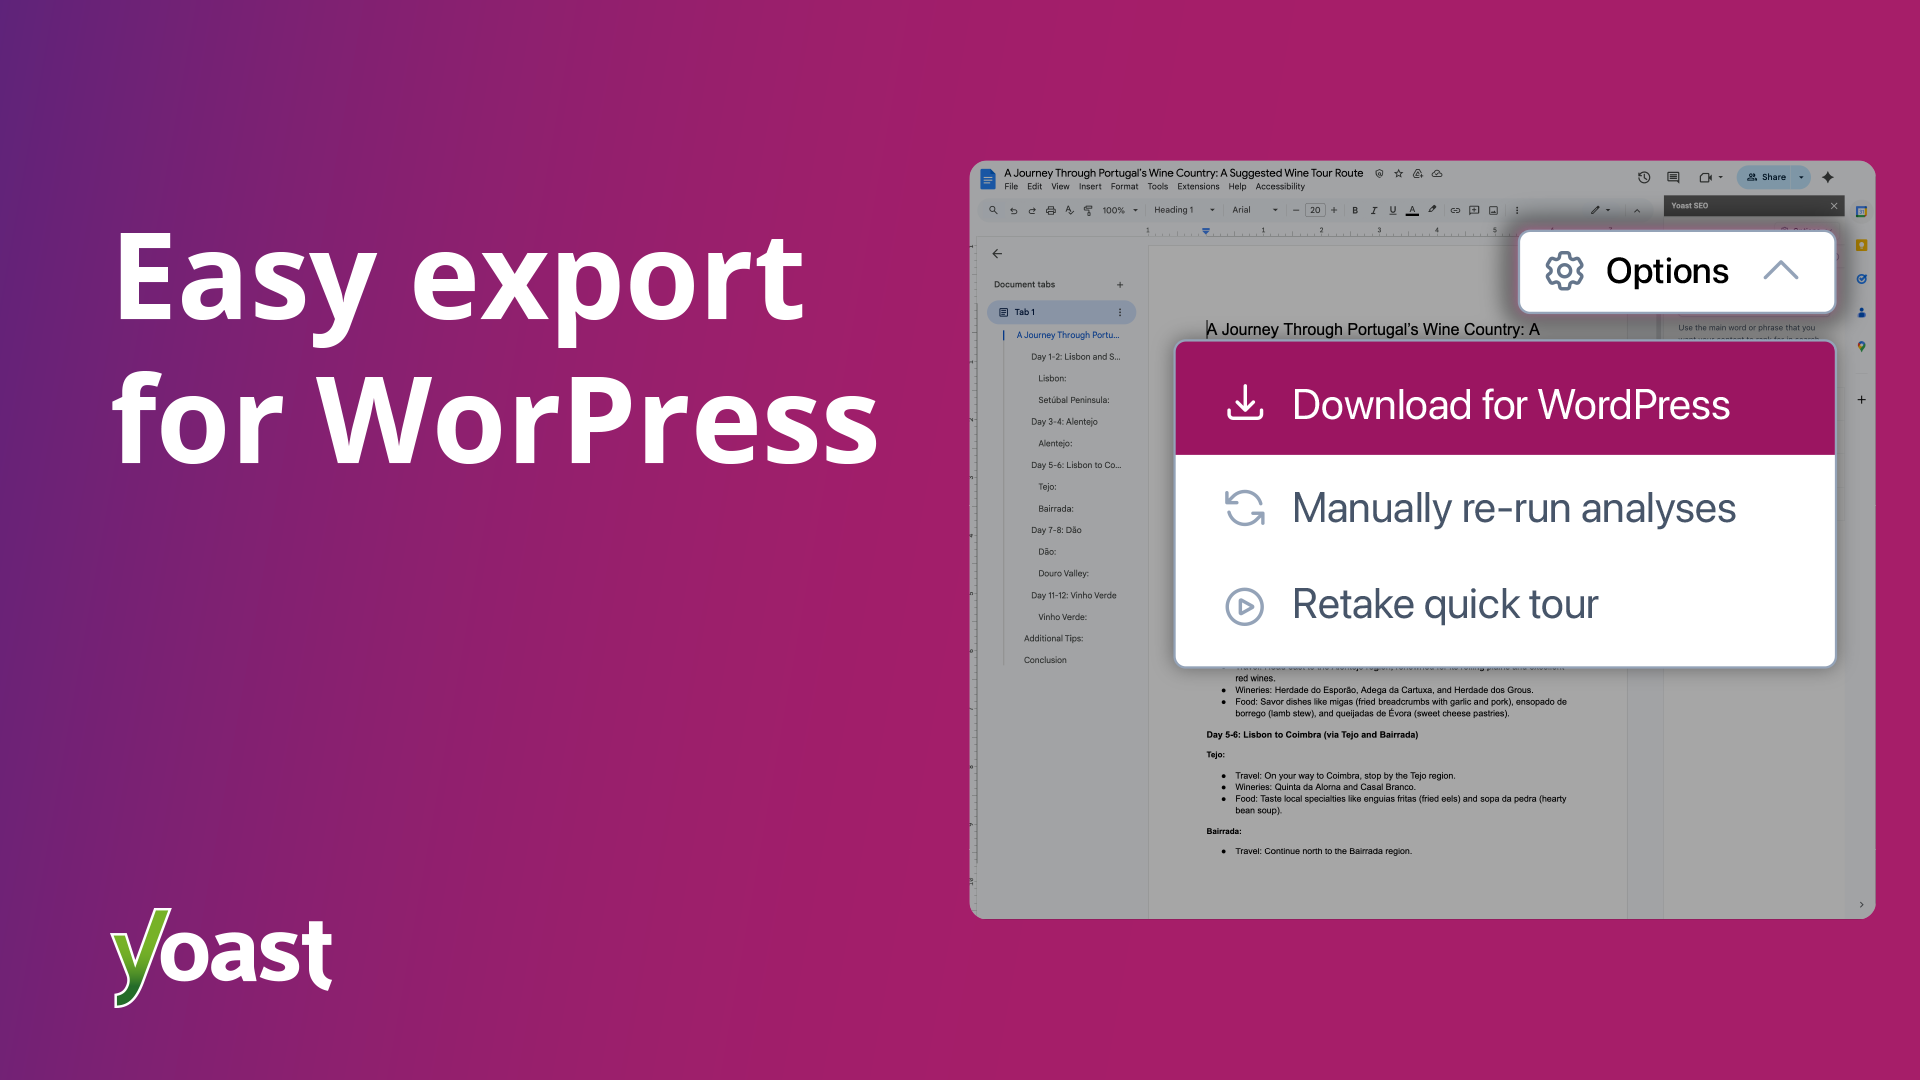Open the version history clock icon
The image size is (1920, 1080).
(1644, 177)
